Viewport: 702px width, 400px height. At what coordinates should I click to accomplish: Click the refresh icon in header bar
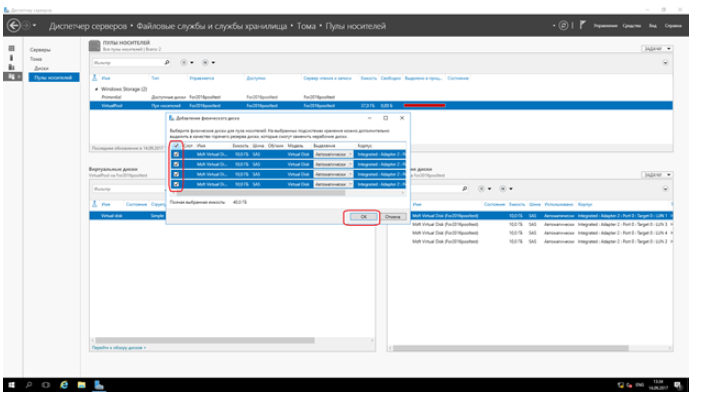pos(564,26)
